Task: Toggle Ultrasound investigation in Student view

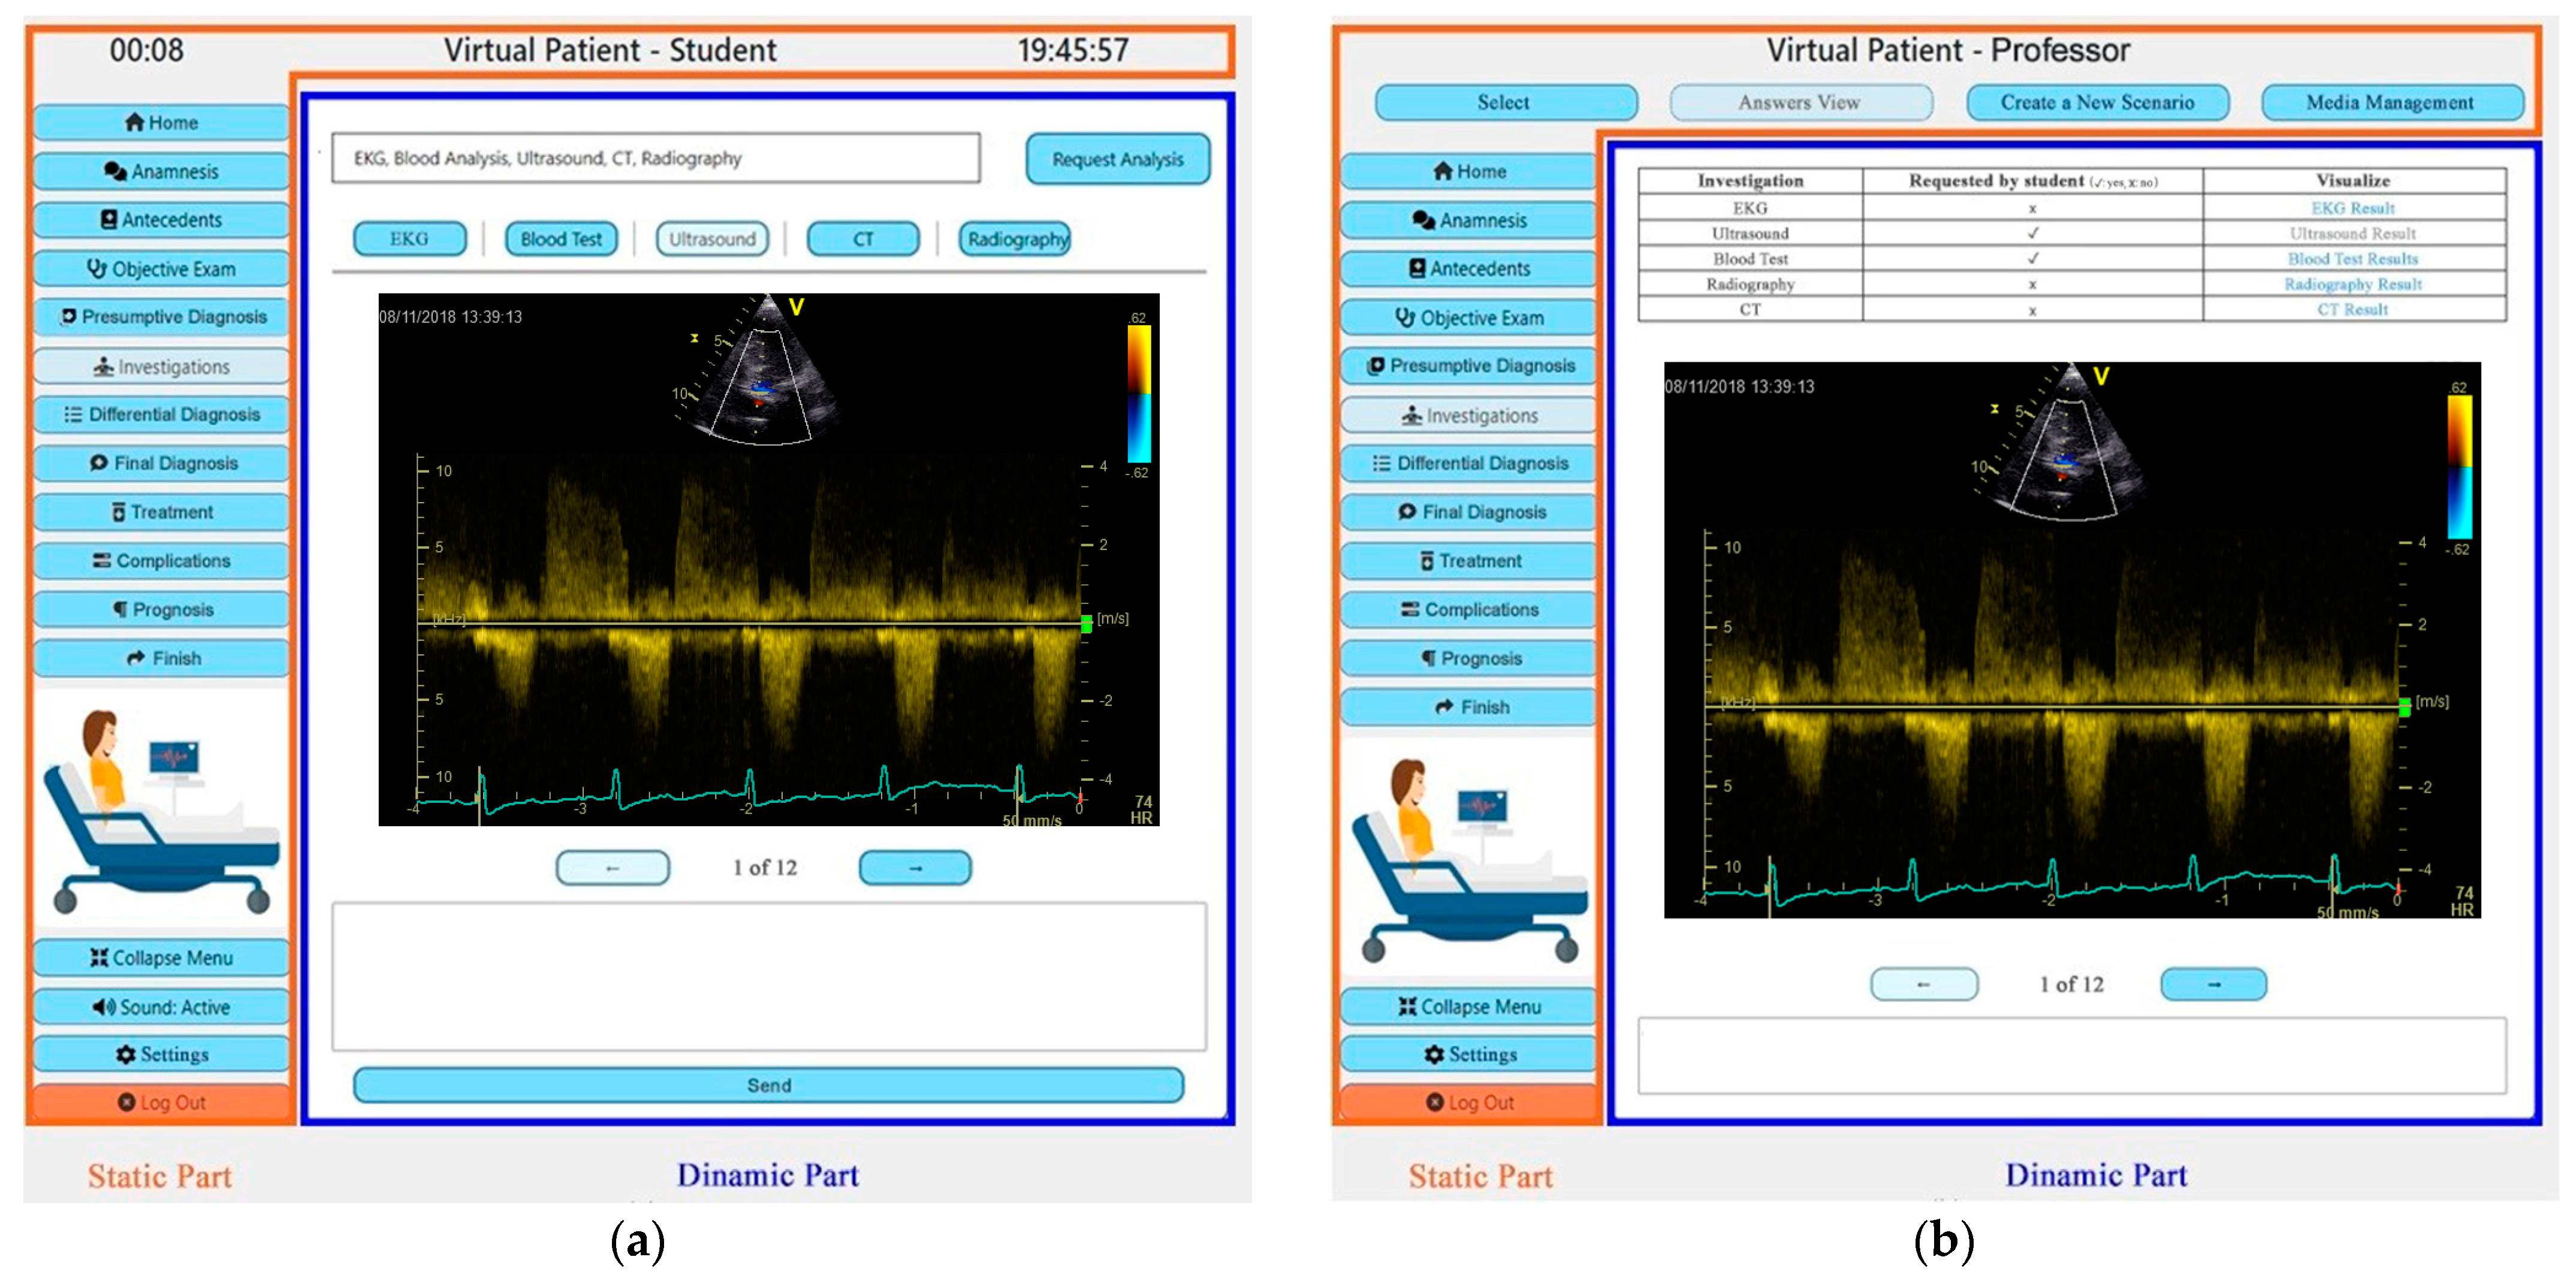Action: 712,239
